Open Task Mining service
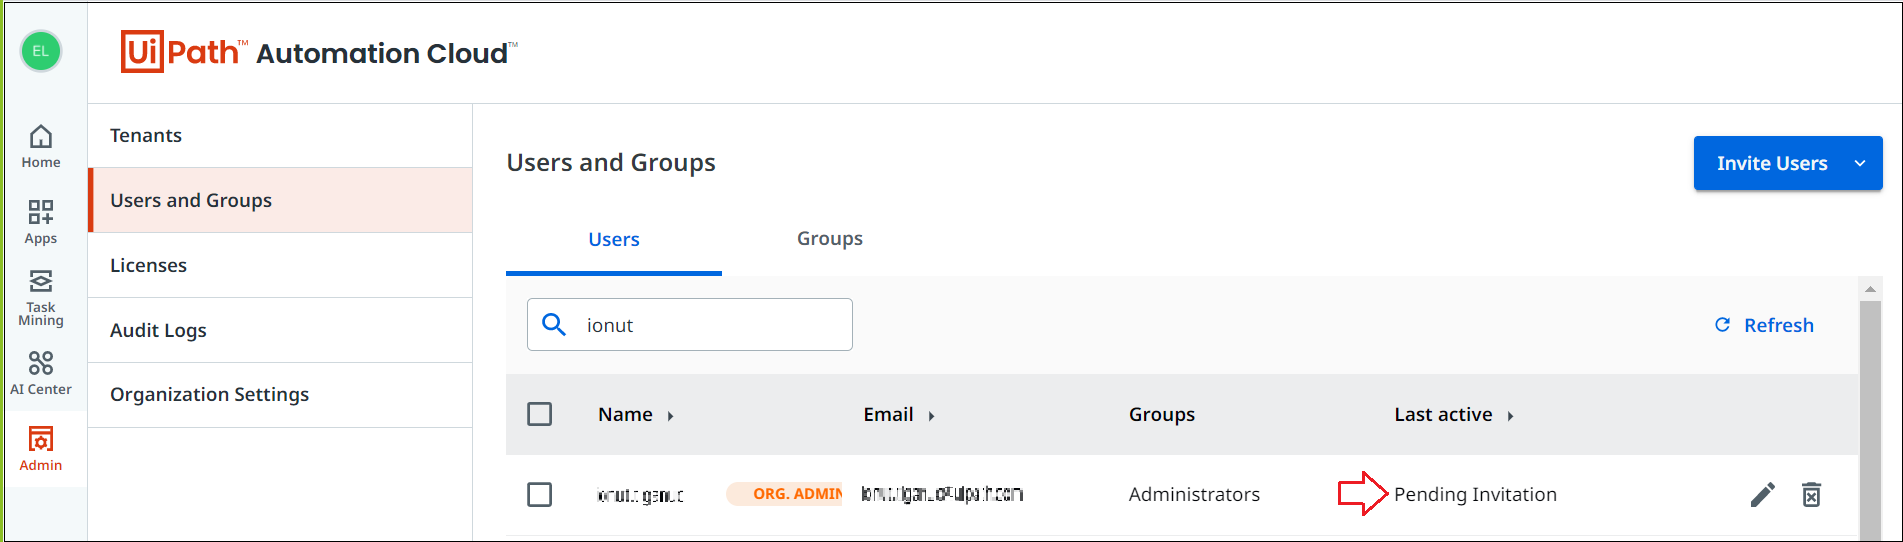1903x542 pixels. click(x=41, y=297)
